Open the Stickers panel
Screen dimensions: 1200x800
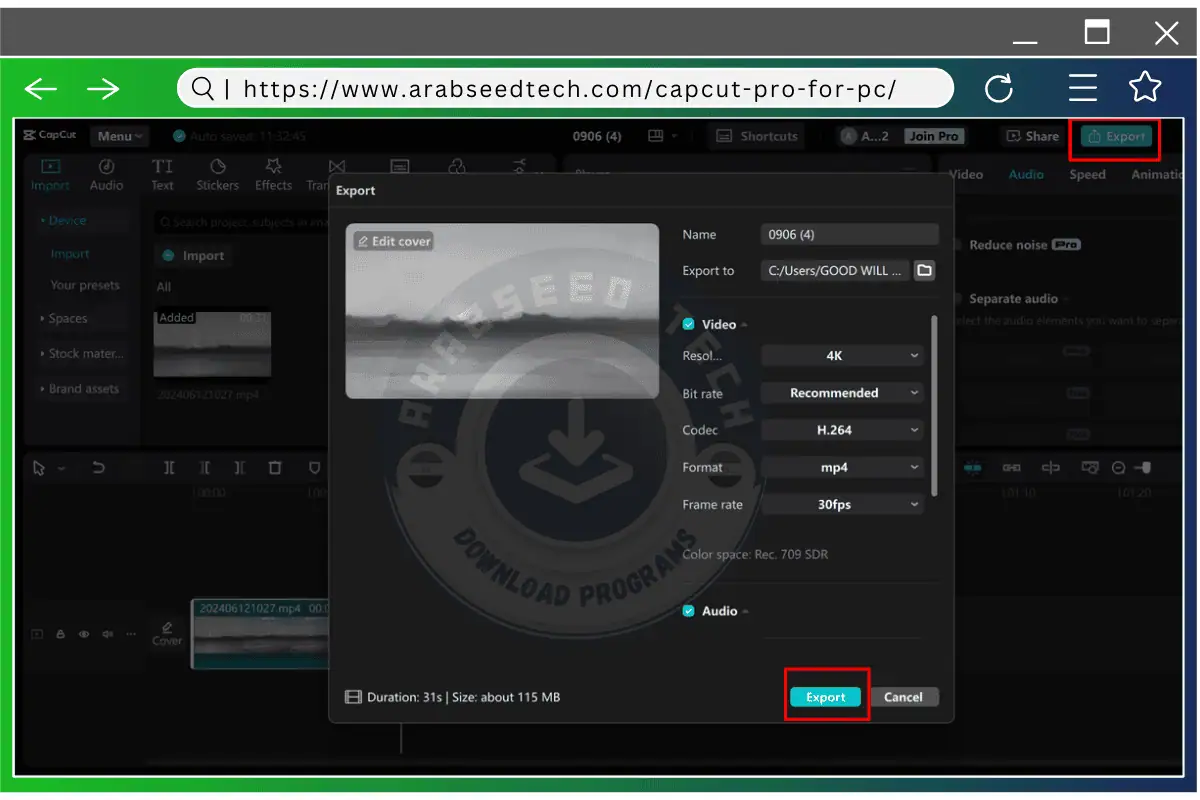[217, 174]
